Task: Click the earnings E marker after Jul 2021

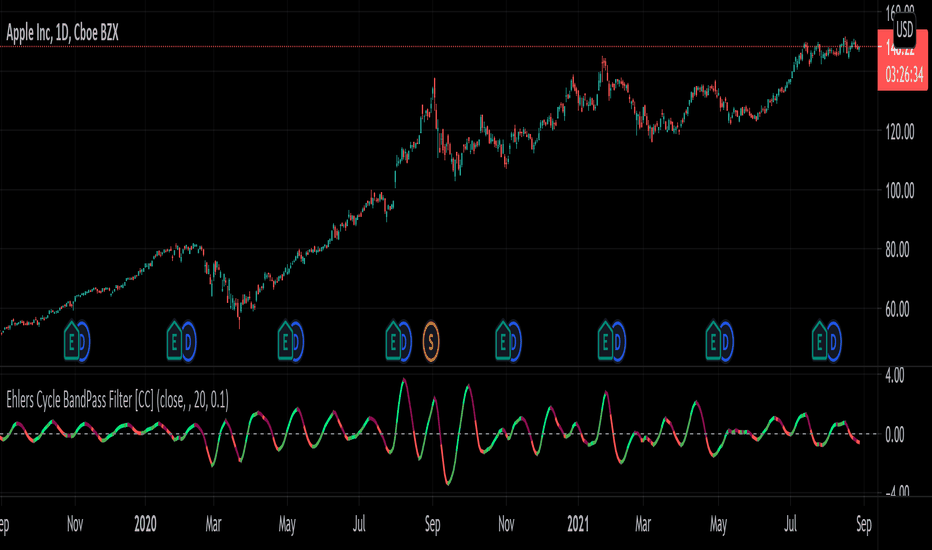Action: pyautogui.click(x=820, y=341)
